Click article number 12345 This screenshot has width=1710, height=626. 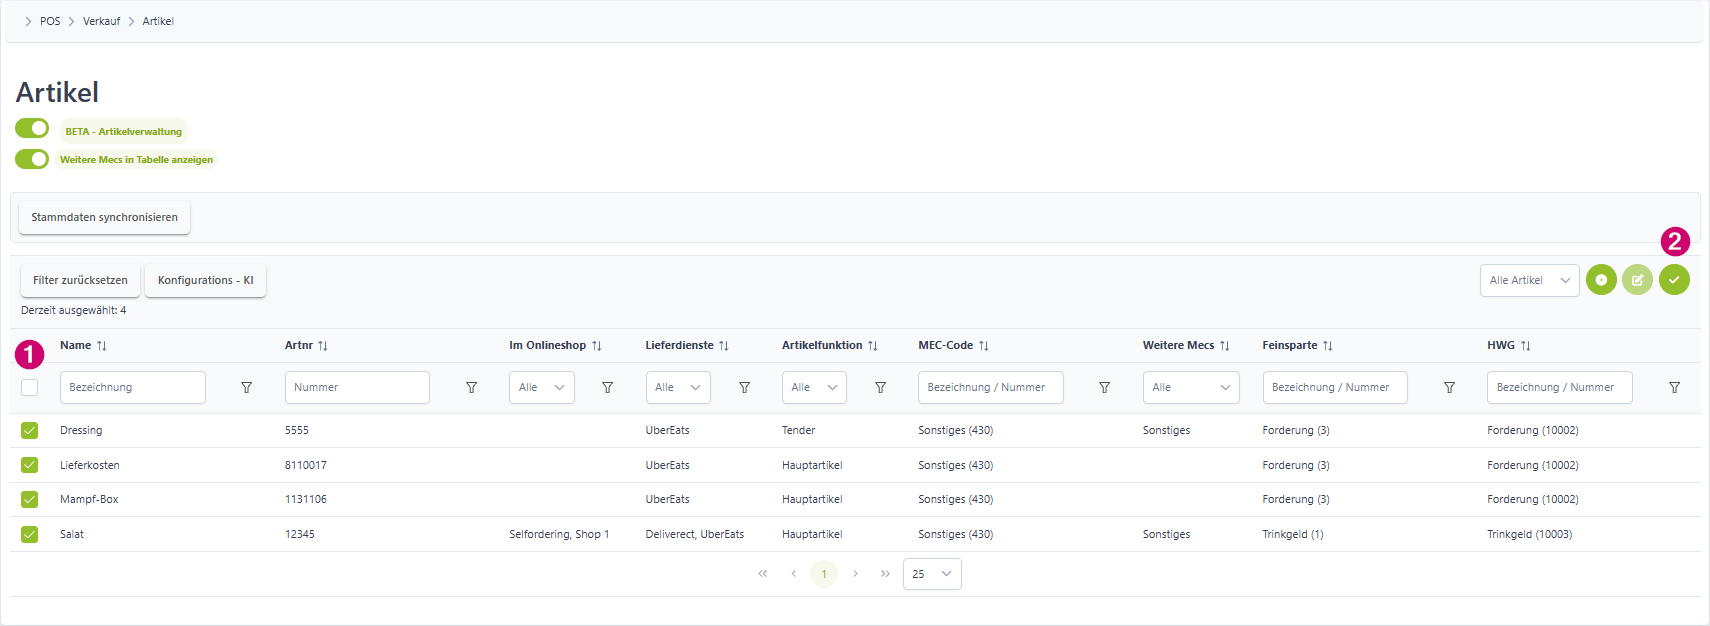pyautogui.click(x=300, y=534)
